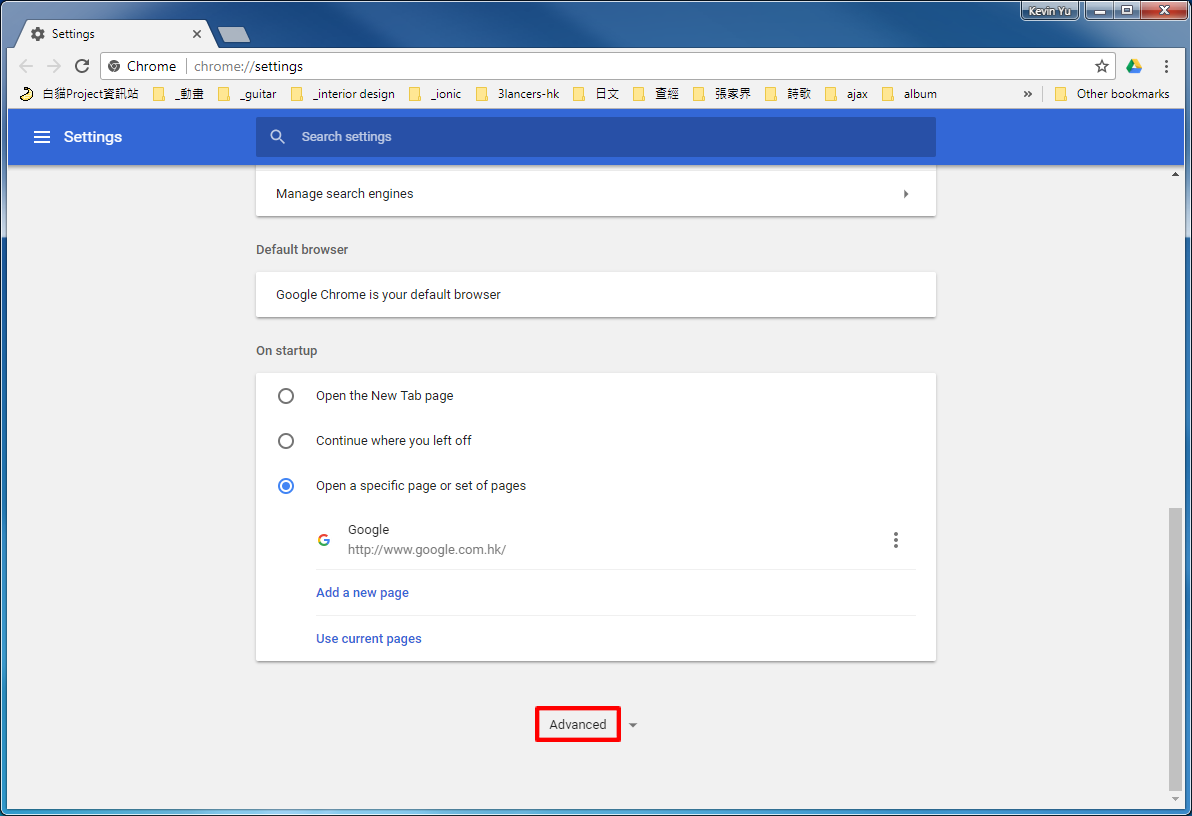Open the 3lancers-hk bookmark folder
Screen dimensions: 1192x816
coord(518,94)
